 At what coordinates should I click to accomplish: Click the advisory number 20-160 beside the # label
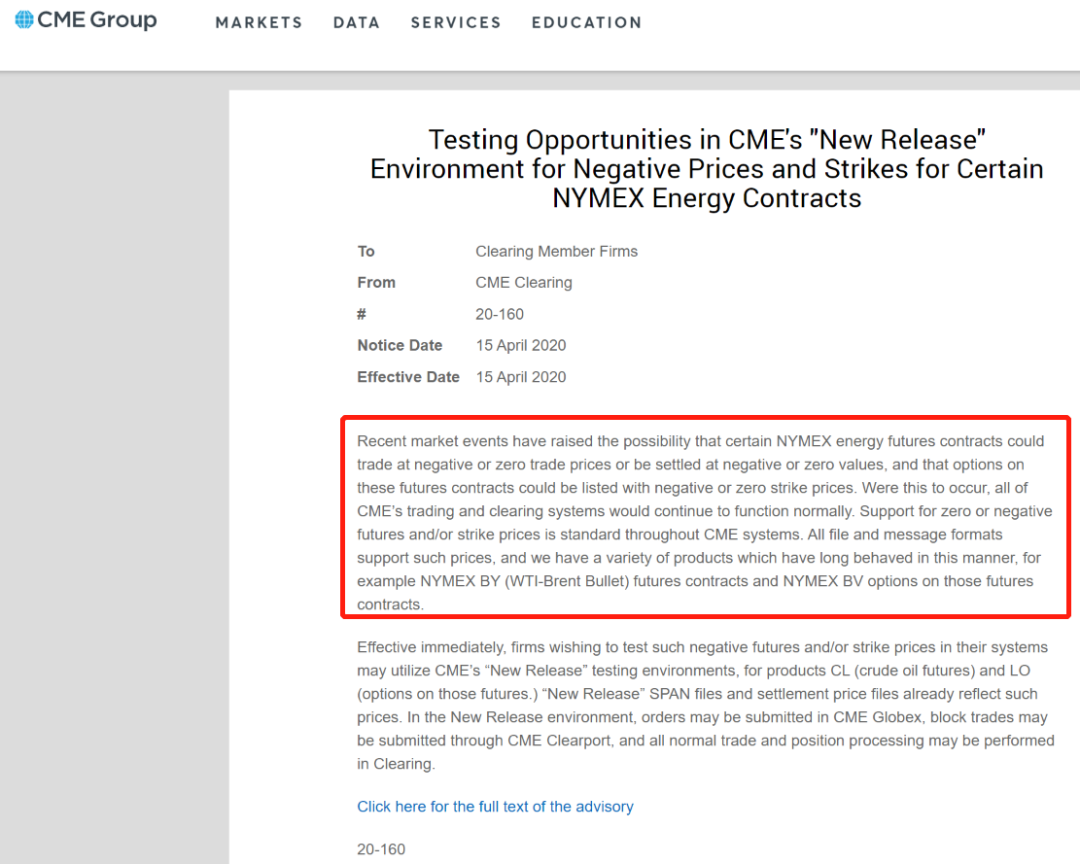tap(499, 314)
